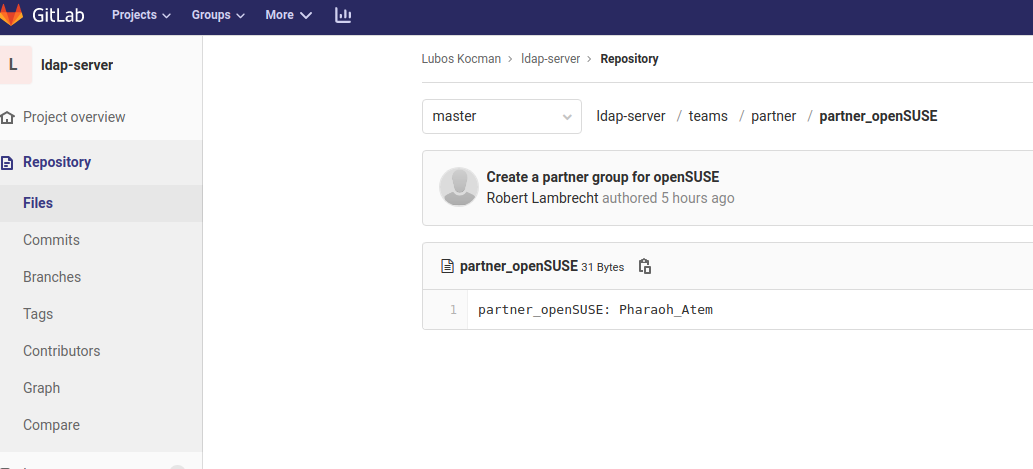This screenshot has width=1033, height=469.
Task: Click the ldap-server project avatar letter L
Action: point(14,65)
